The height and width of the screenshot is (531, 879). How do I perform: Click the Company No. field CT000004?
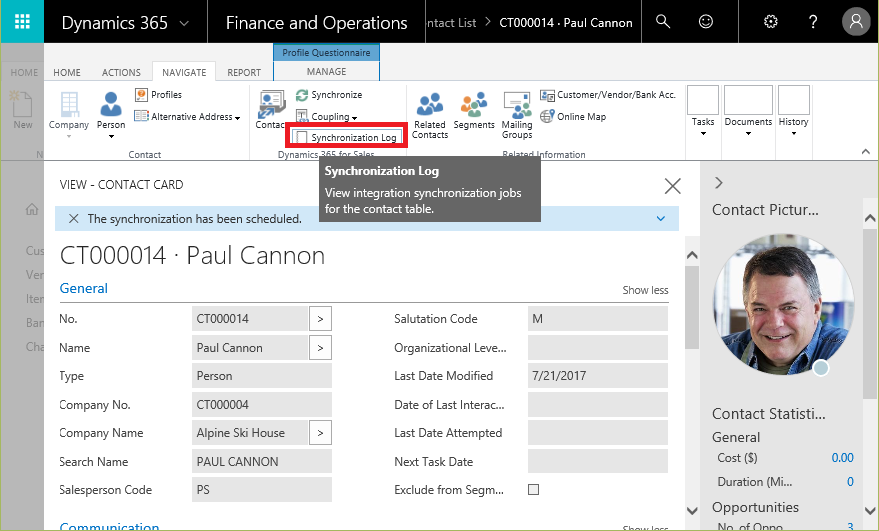pos(262,404)
